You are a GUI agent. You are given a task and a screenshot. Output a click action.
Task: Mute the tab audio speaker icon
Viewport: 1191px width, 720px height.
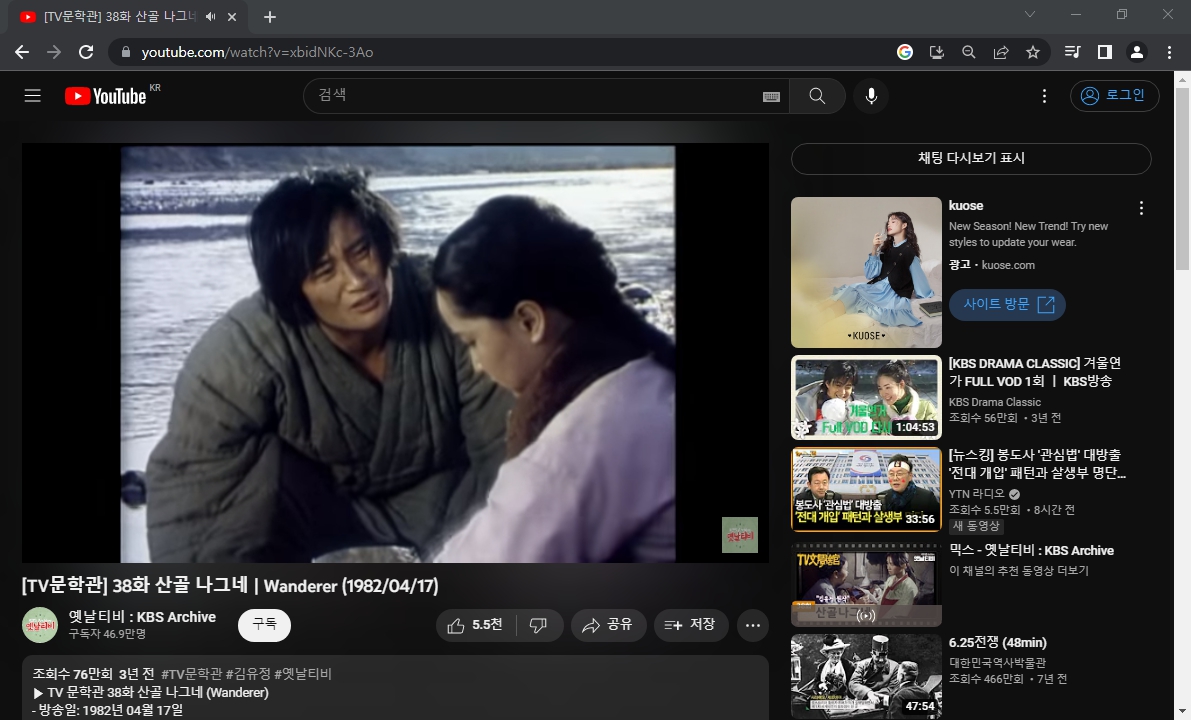click(210, 16)
